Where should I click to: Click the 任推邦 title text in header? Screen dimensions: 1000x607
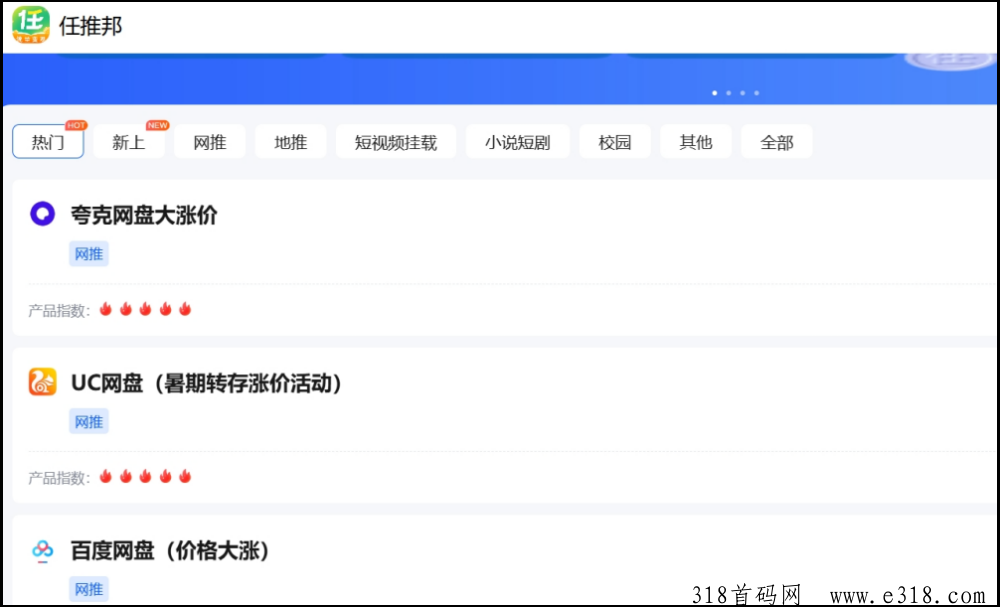tap(91, 26)
